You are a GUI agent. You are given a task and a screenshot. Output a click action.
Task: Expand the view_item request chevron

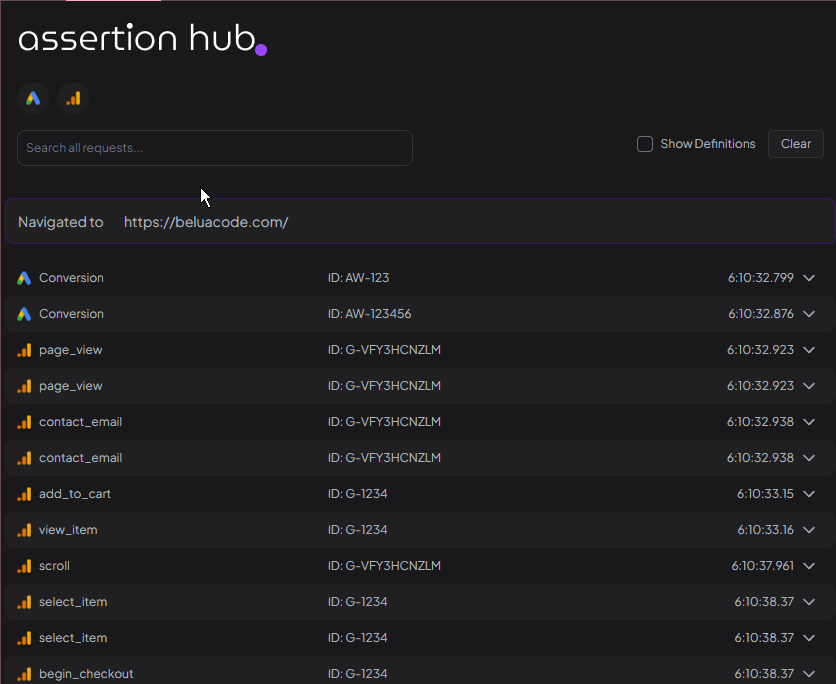click(x=809, y=530)
